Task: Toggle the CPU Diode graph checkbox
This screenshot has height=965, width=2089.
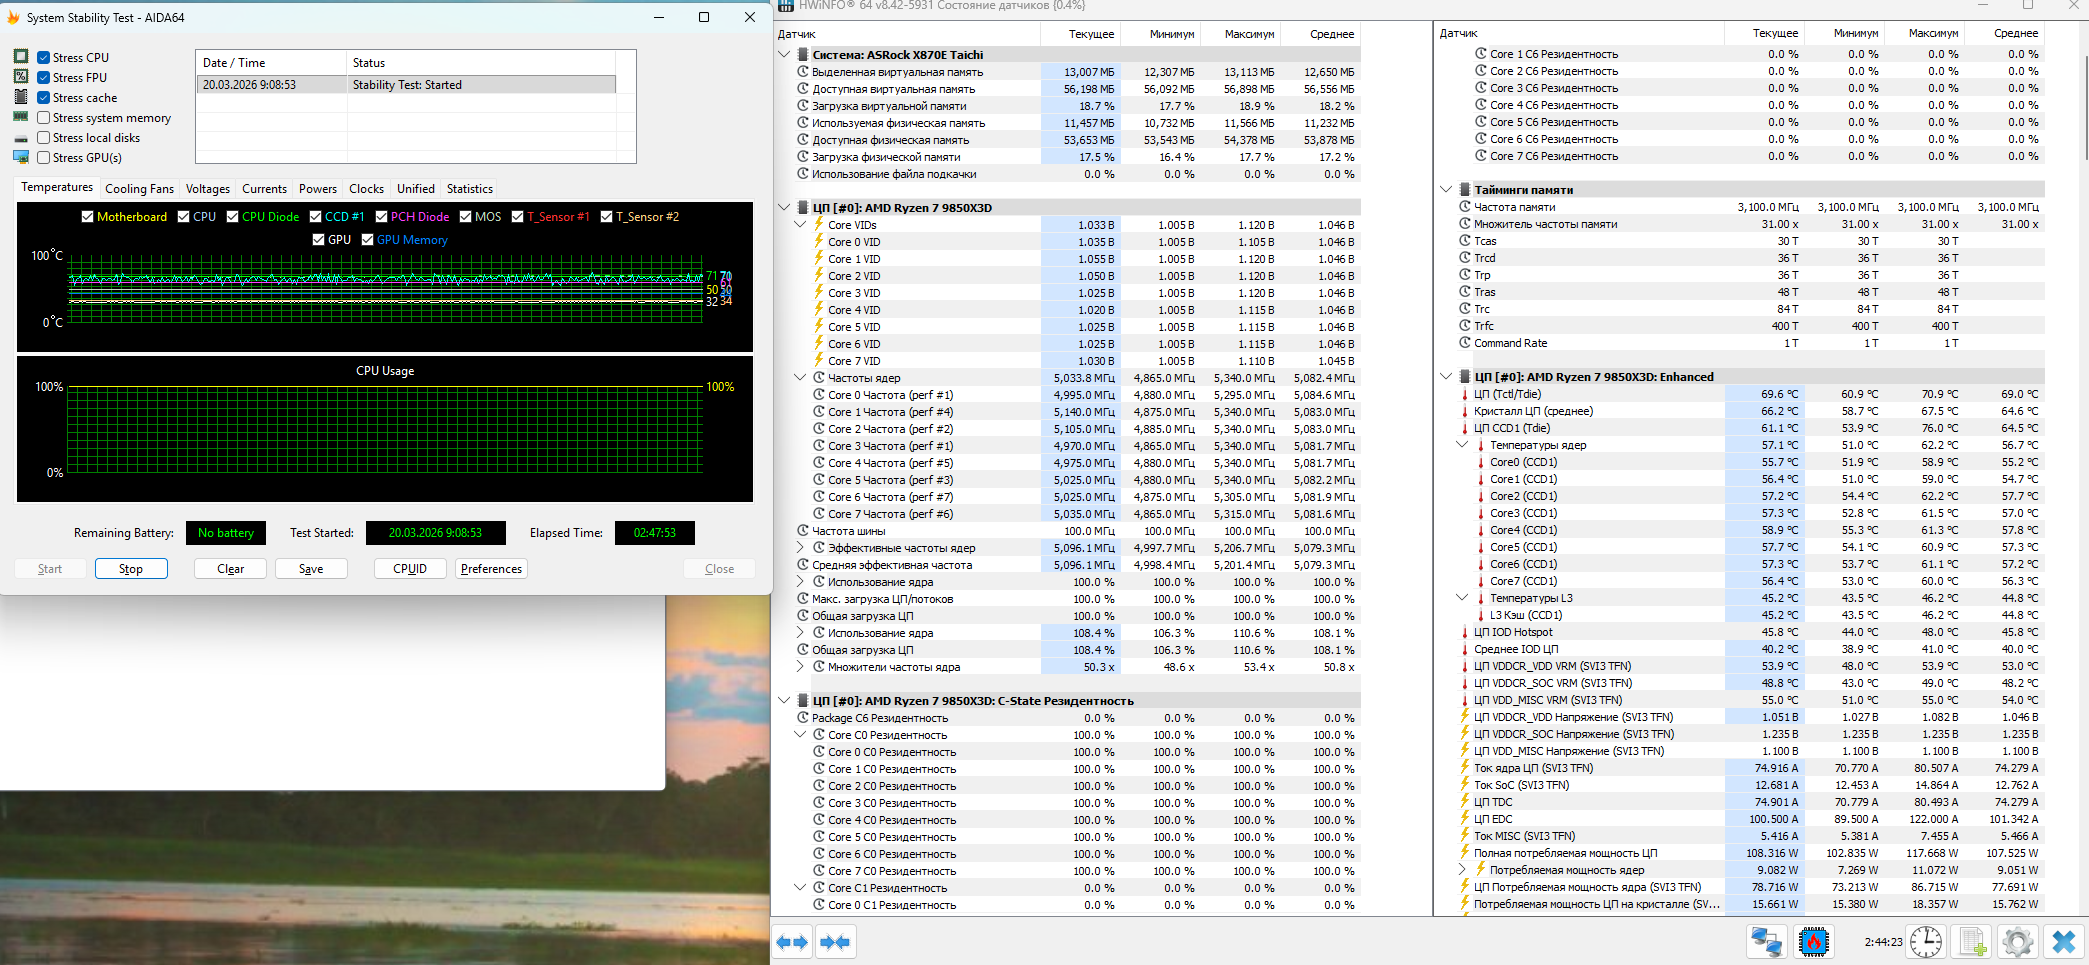Action: coord(232,216)
